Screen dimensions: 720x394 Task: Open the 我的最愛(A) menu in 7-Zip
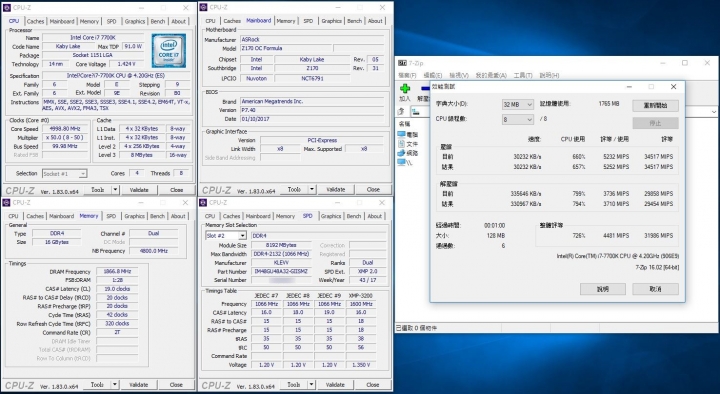pos(491,75)
